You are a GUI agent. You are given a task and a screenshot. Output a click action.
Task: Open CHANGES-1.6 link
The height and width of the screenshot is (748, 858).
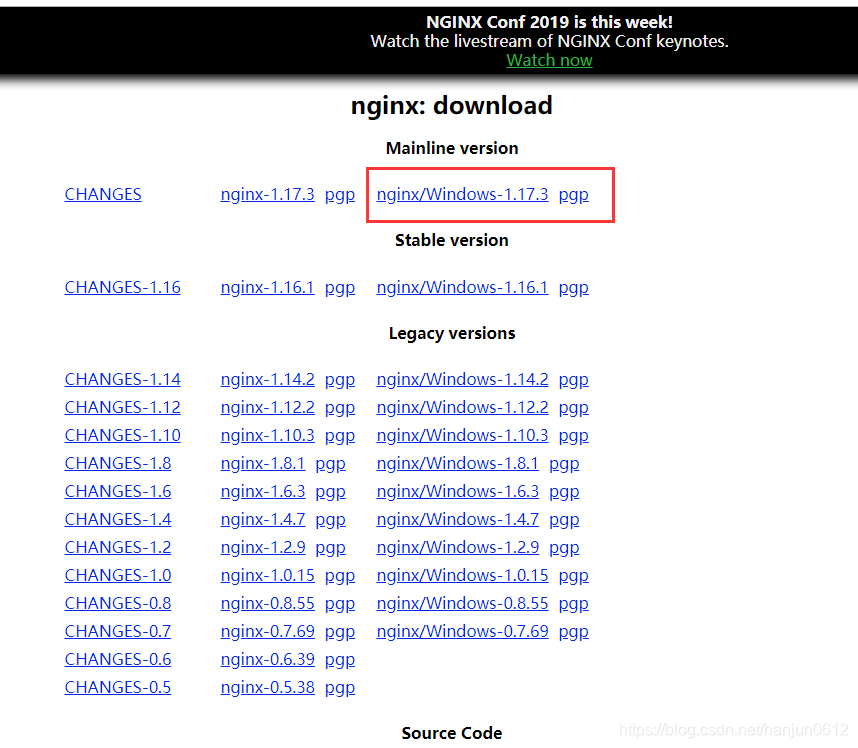coord(118,491)
